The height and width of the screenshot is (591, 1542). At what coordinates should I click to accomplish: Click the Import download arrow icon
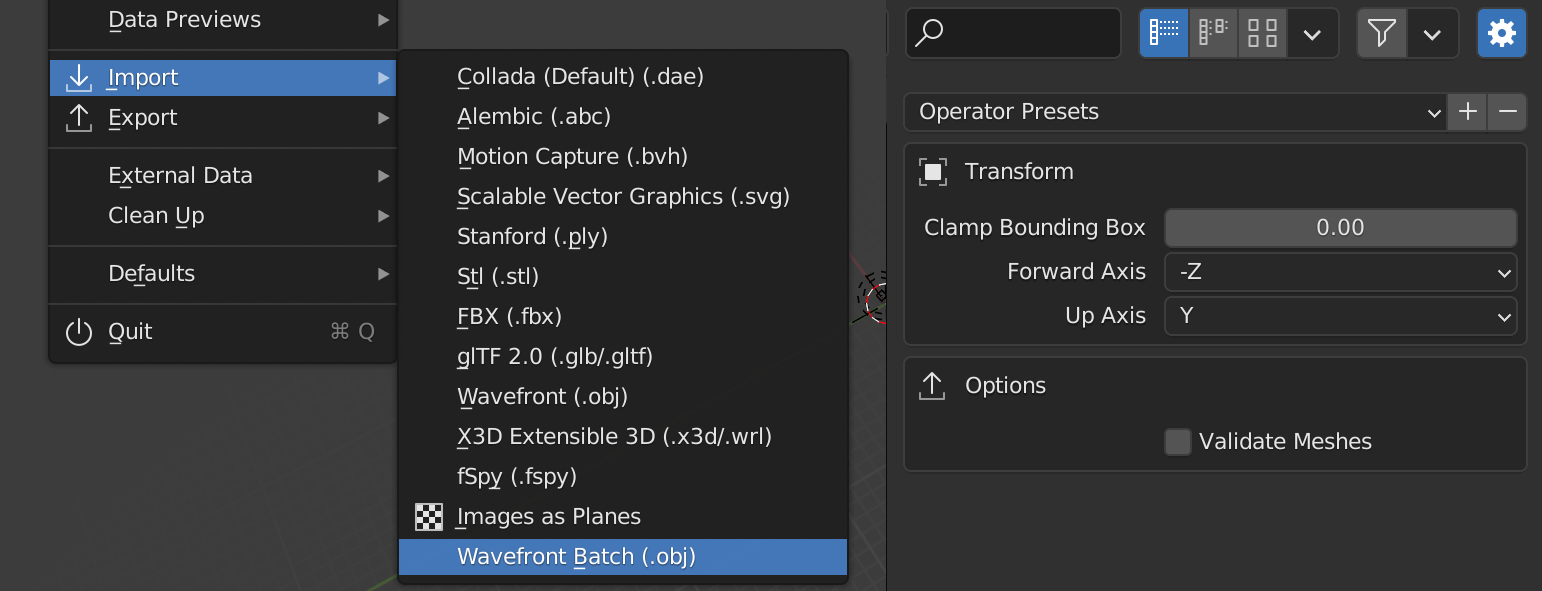tap(79, 77)
